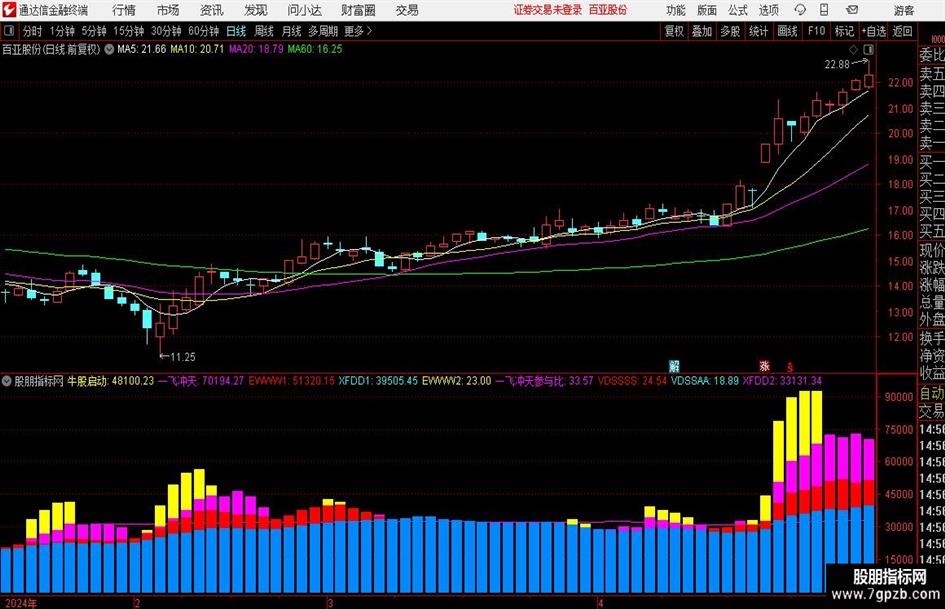Click the 解 marker icon on chart
Image resolution: width=945 pixels, height=609 pixels.
click(x=674, y=365)
